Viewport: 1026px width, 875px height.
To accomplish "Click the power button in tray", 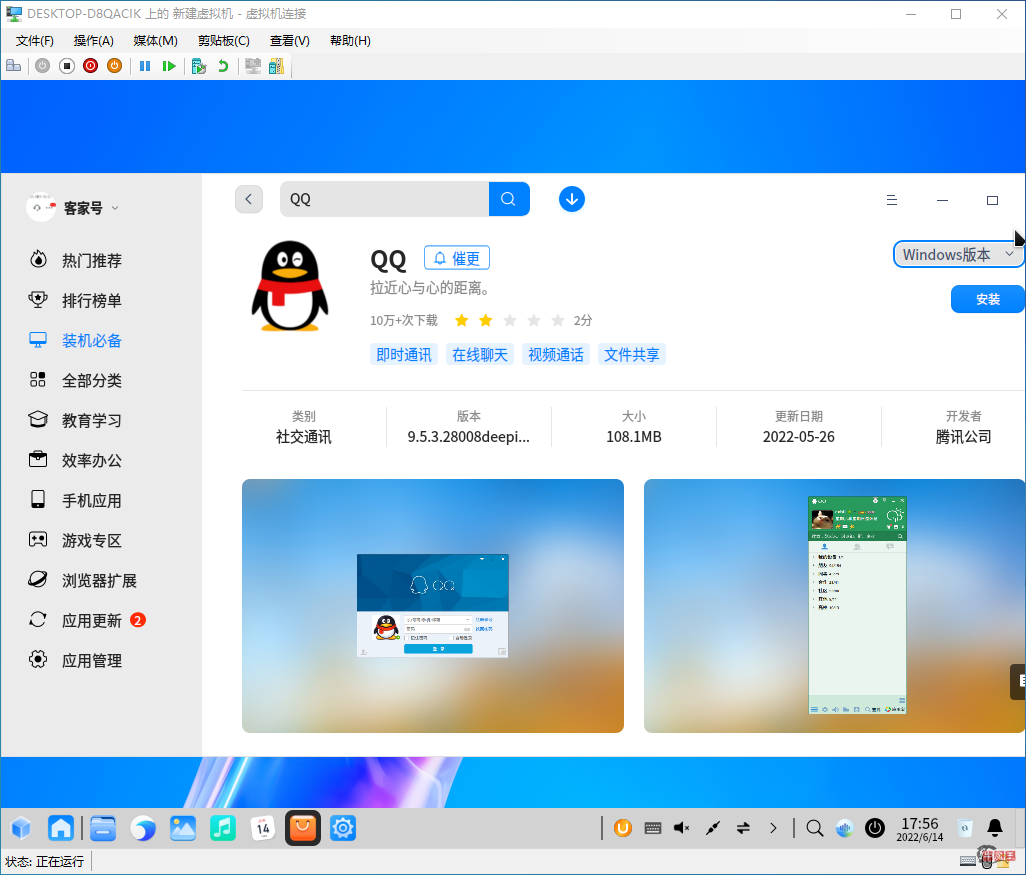I will [875, 828].
